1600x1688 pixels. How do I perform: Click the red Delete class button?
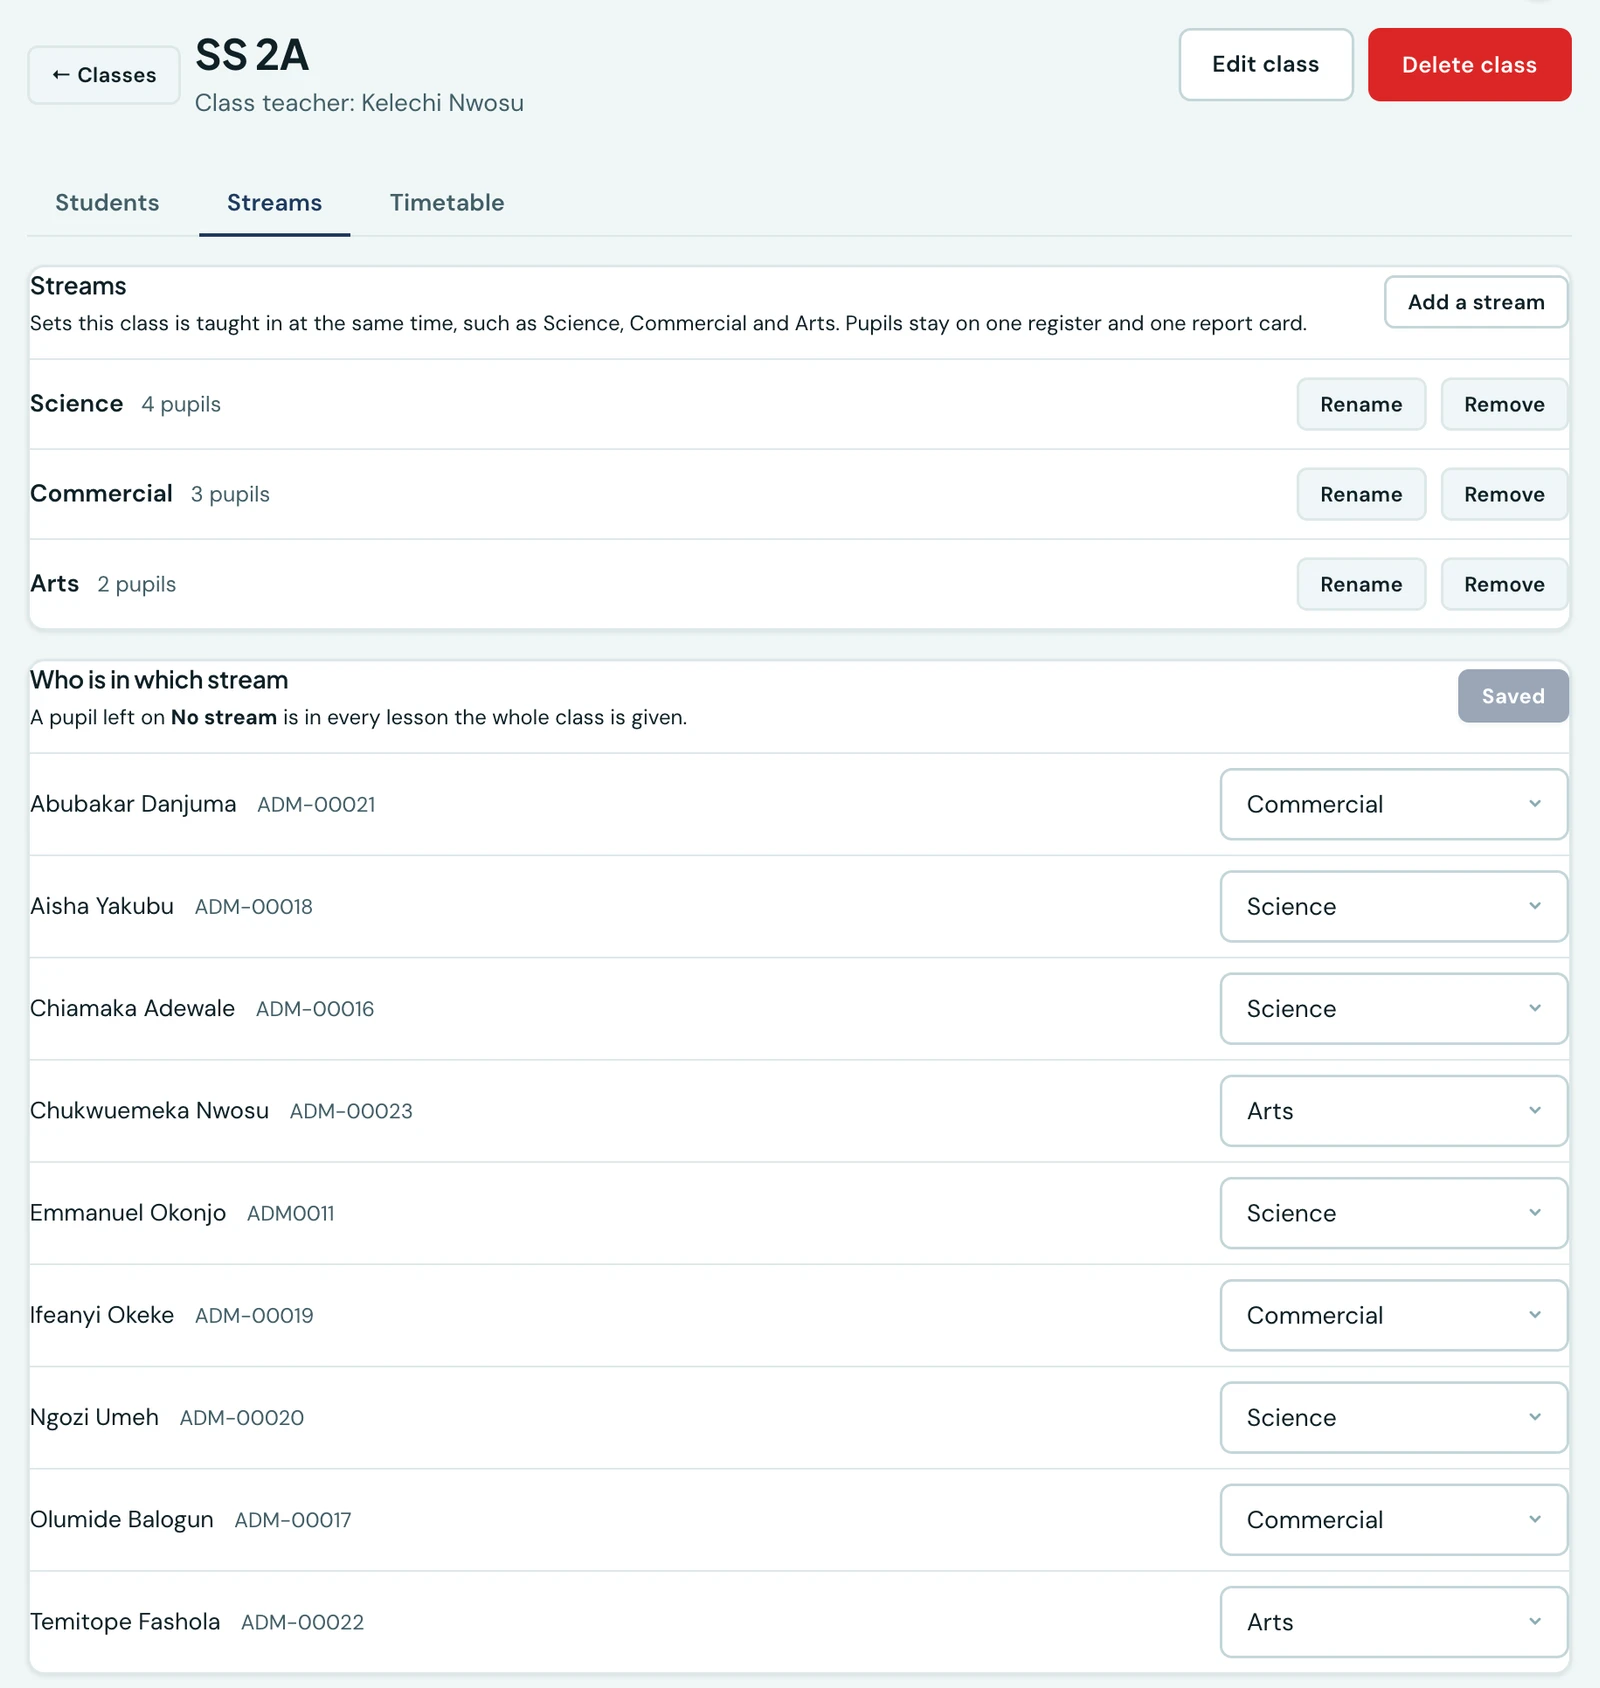[x=1469, y=65]
